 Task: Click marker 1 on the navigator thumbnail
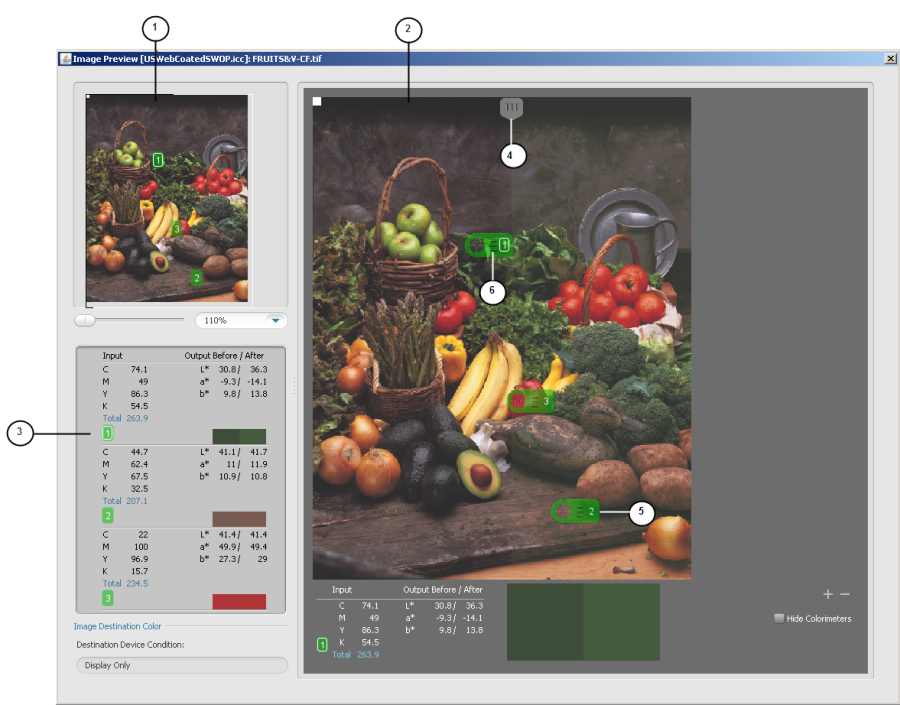[158, 159]
